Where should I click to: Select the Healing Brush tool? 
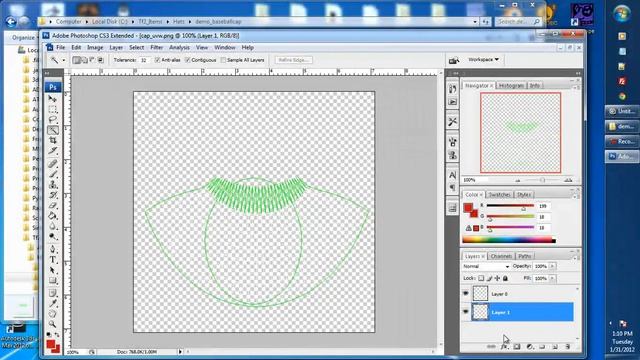(x=53, y=164)
